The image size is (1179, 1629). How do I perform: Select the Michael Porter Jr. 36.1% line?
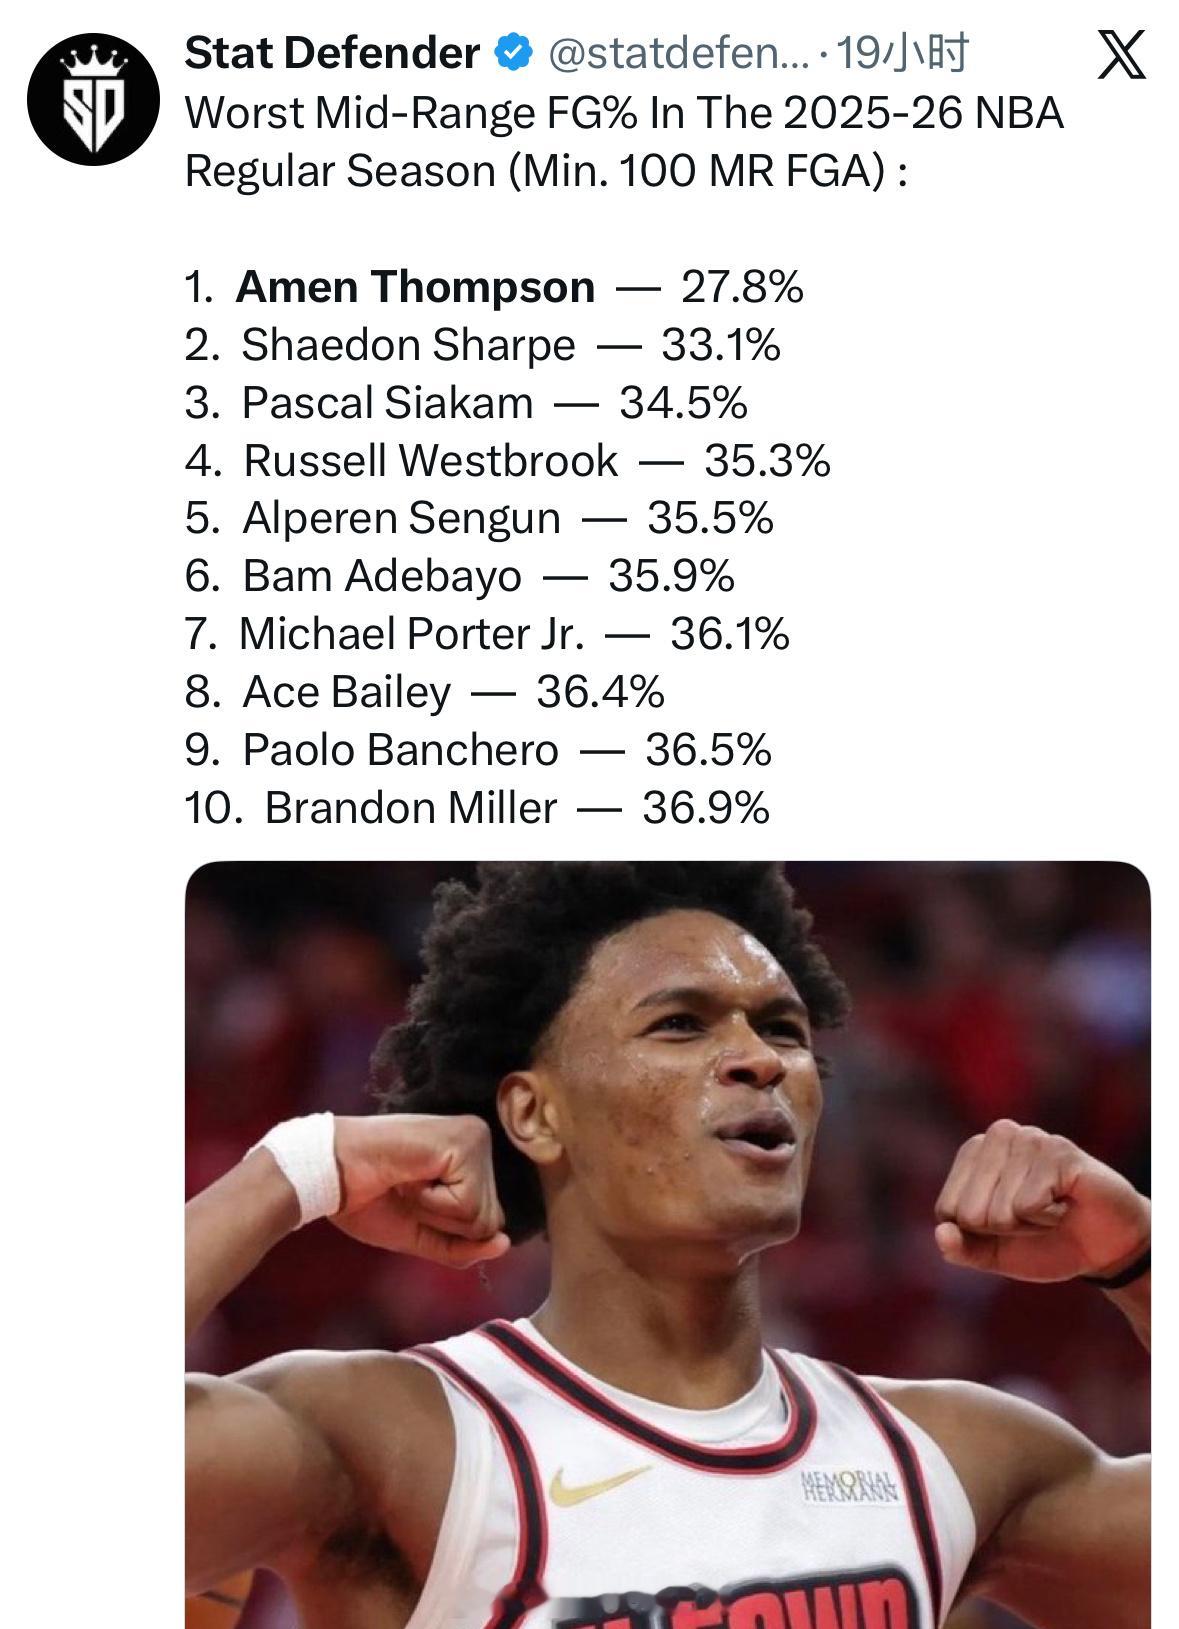[487, 634]
